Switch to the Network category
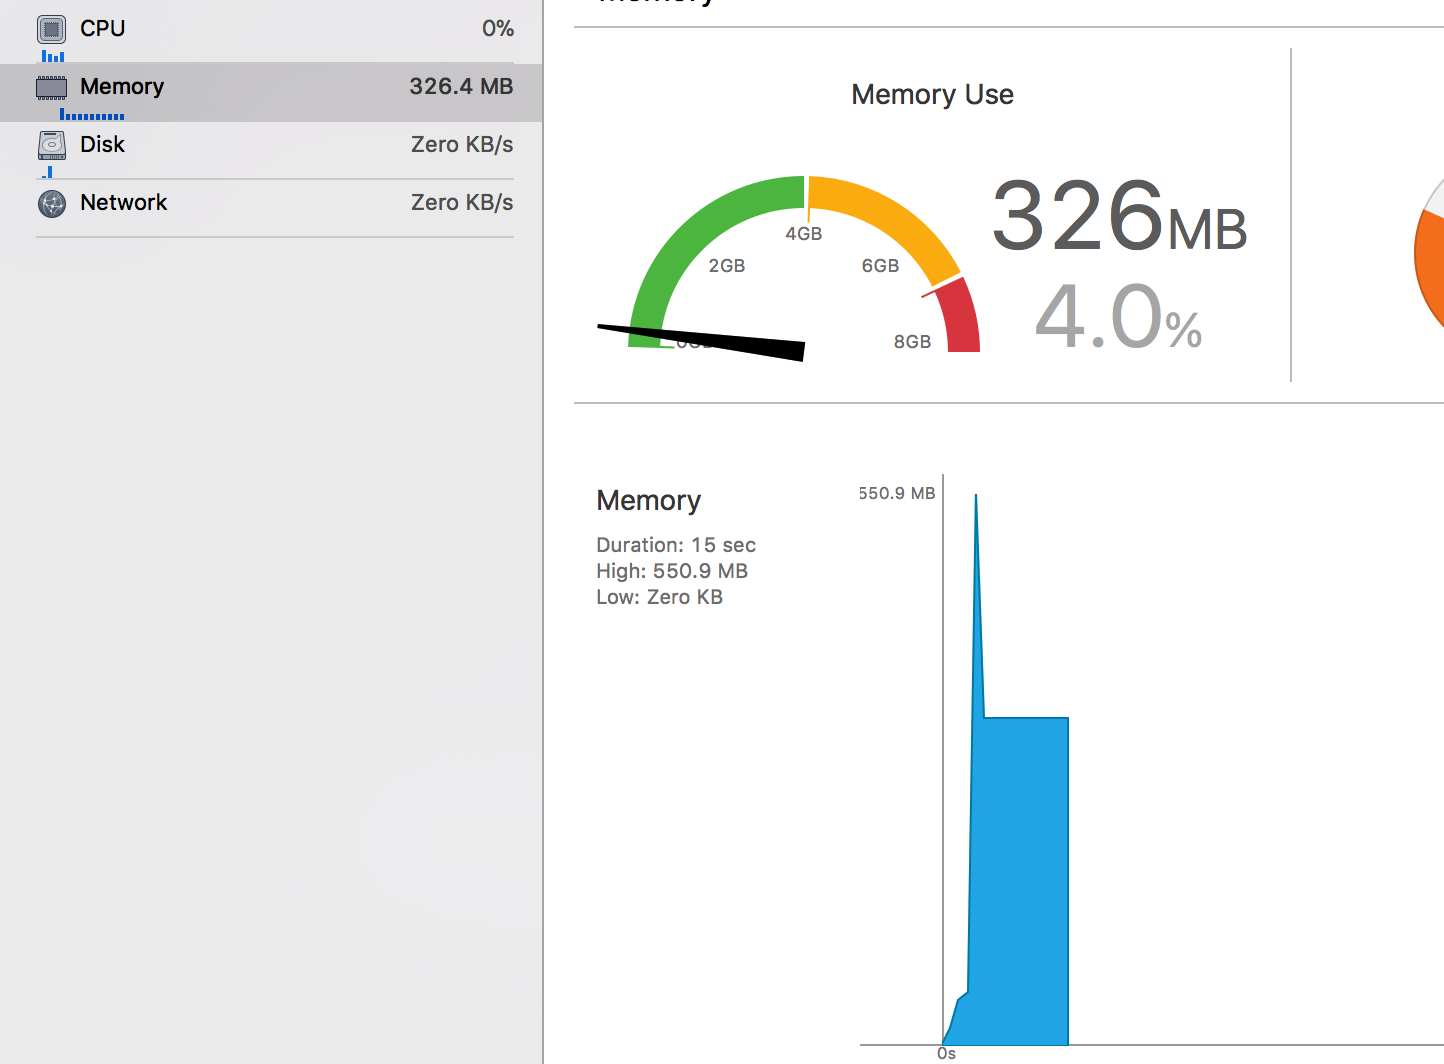 point(124,203)
